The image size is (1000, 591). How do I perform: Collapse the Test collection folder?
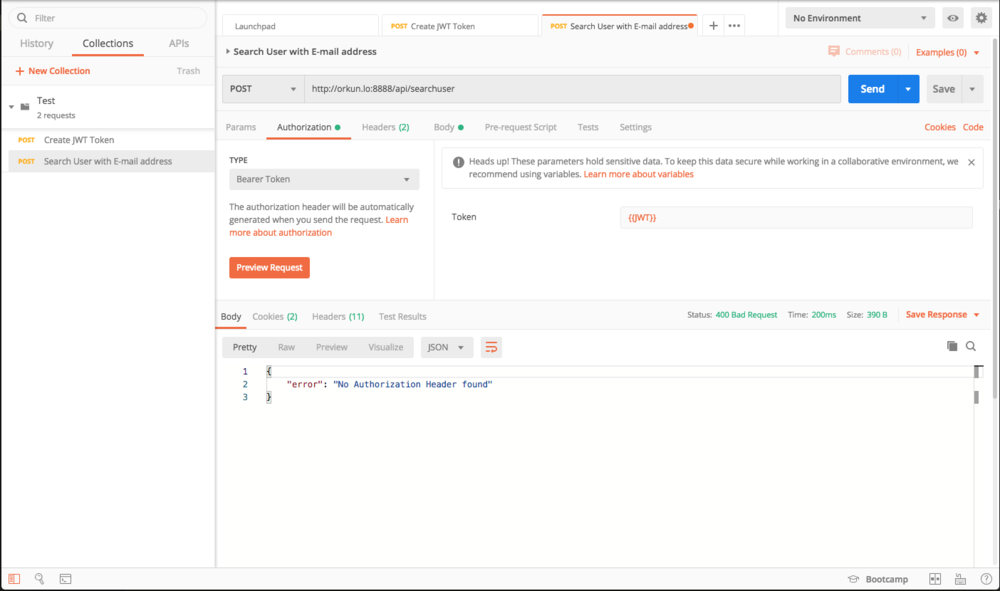(x=11, y=106)
